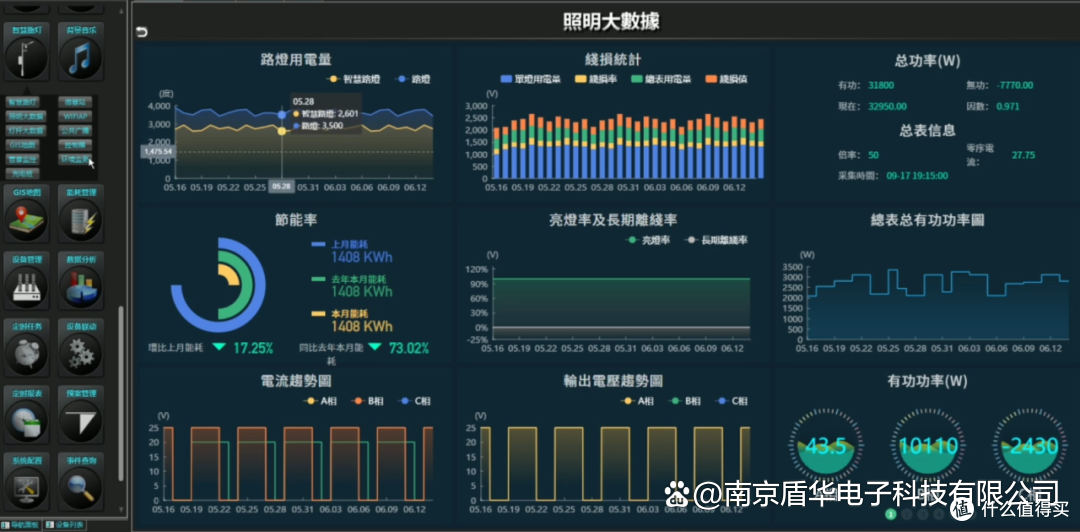Image resolution: width=1080 pixels, height=532 pixels.
Task: Open the 定时报表 clock calendar icon
Action: point(25,421)
